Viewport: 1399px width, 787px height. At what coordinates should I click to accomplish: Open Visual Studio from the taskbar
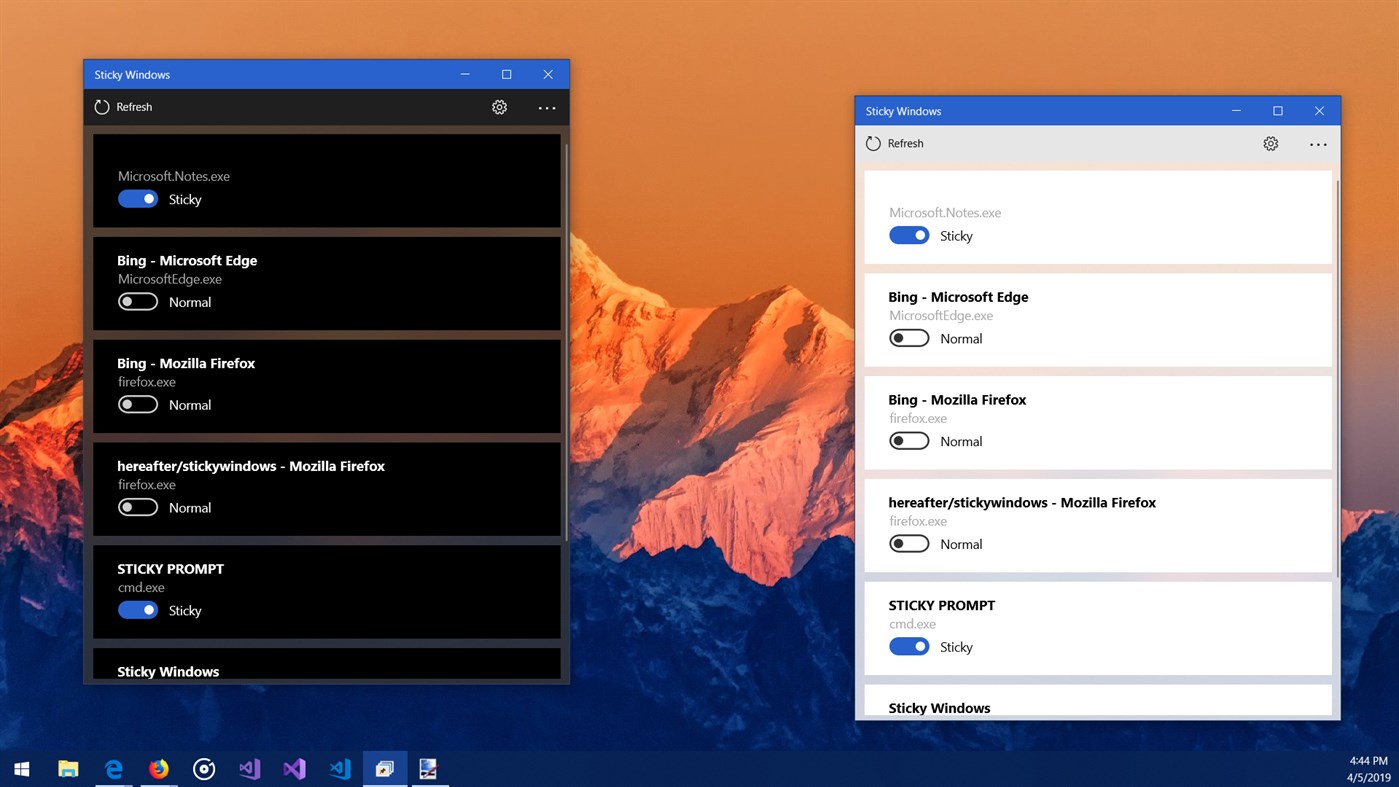point(294,768)
